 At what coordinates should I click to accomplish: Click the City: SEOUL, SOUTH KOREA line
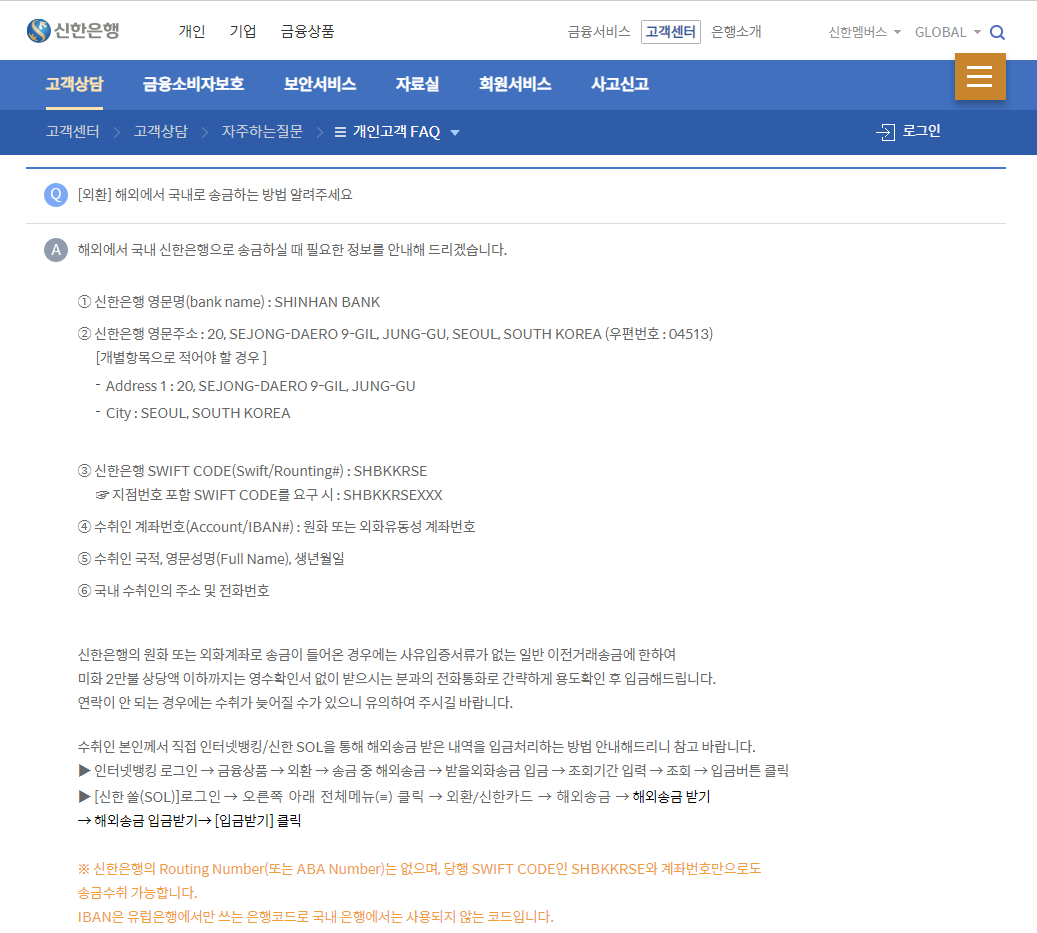pyautogui.click(x=198, y=413)
